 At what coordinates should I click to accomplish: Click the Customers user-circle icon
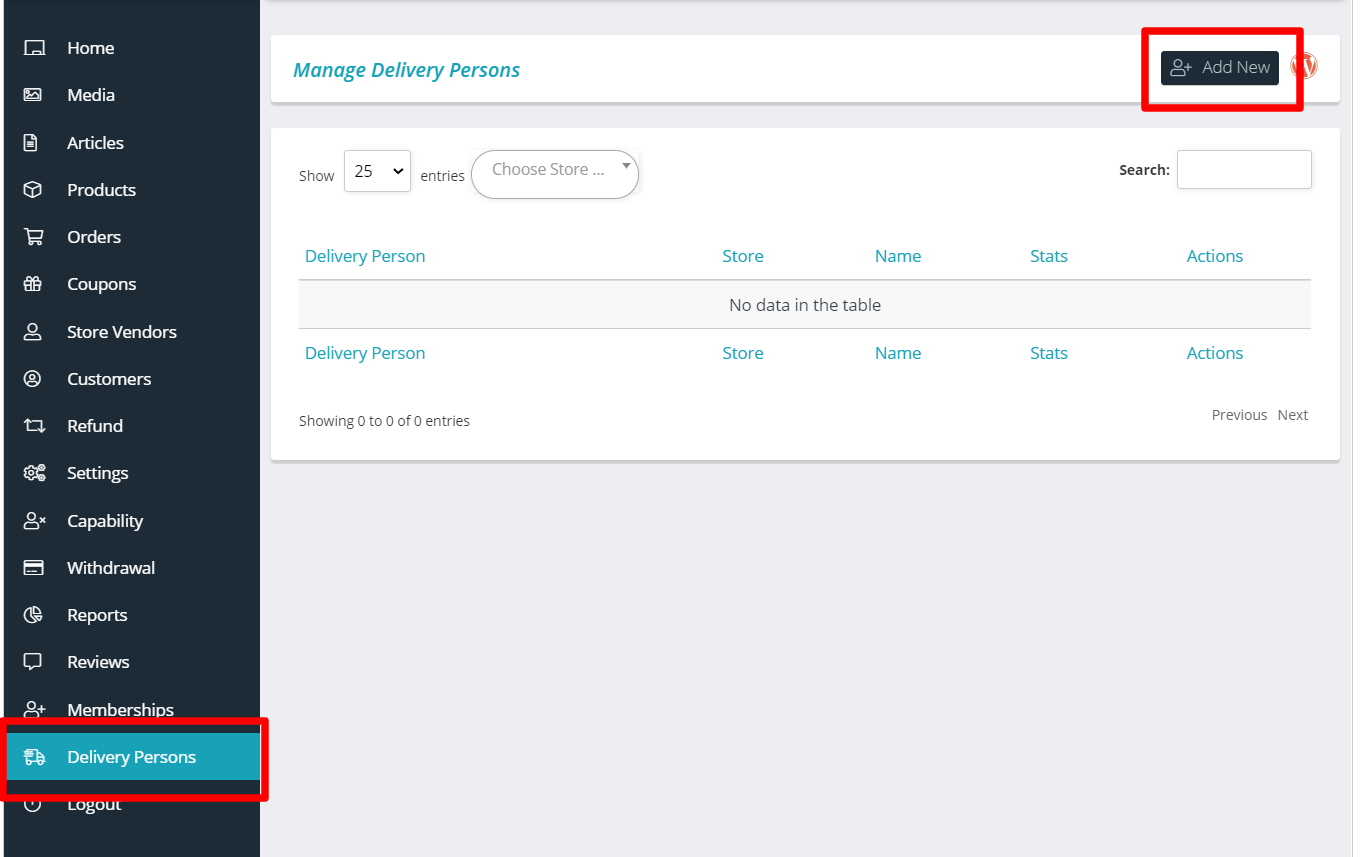tap(33, 379)
